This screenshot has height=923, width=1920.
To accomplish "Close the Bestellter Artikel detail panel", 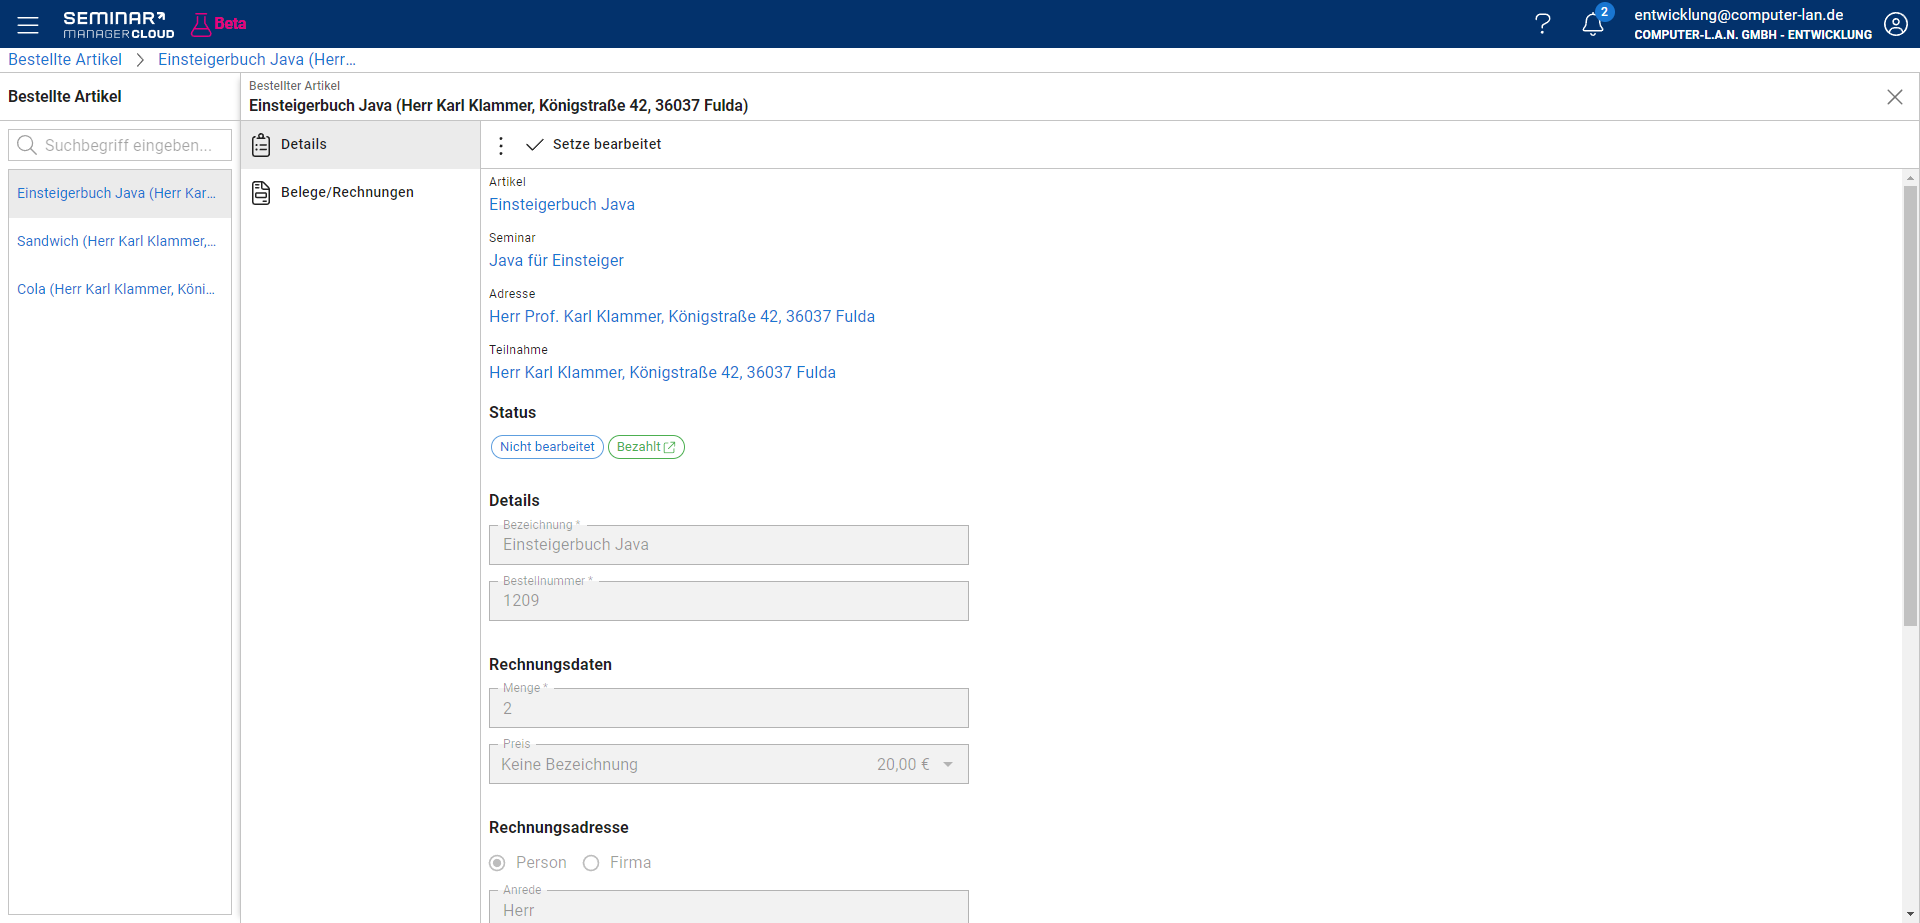I will pos(1895,97).
